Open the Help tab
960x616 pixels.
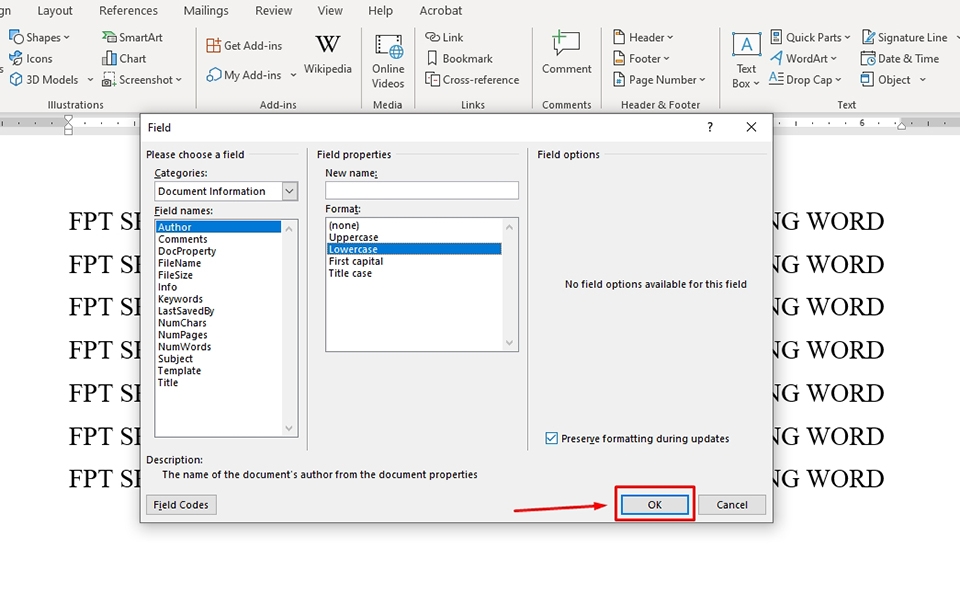pos(380,10)
